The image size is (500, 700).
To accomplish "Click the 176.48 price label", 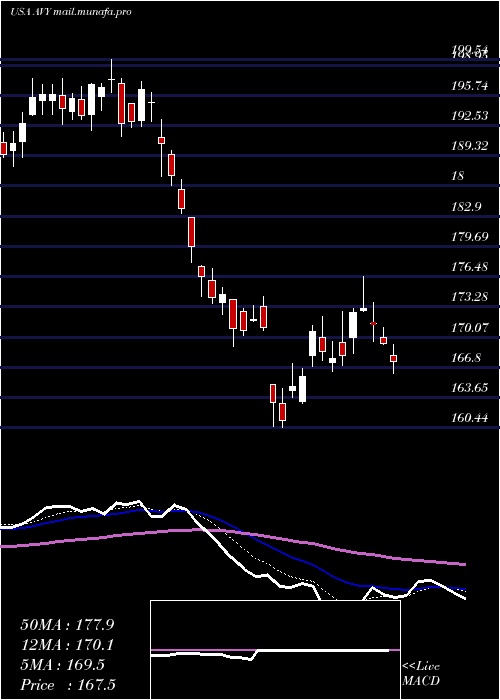I will (469, 267).
